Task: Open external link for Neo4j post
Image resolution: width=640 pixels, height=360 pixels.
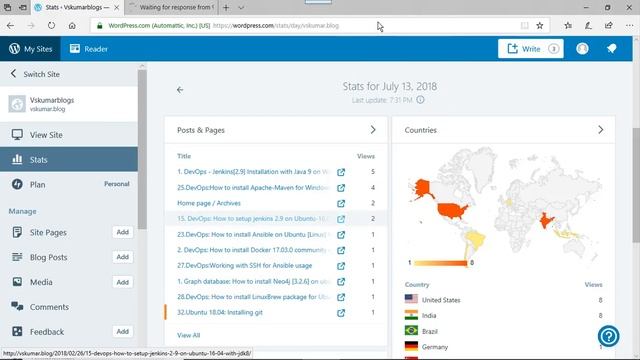Action: pyautogui.click(x=341, y=282)
